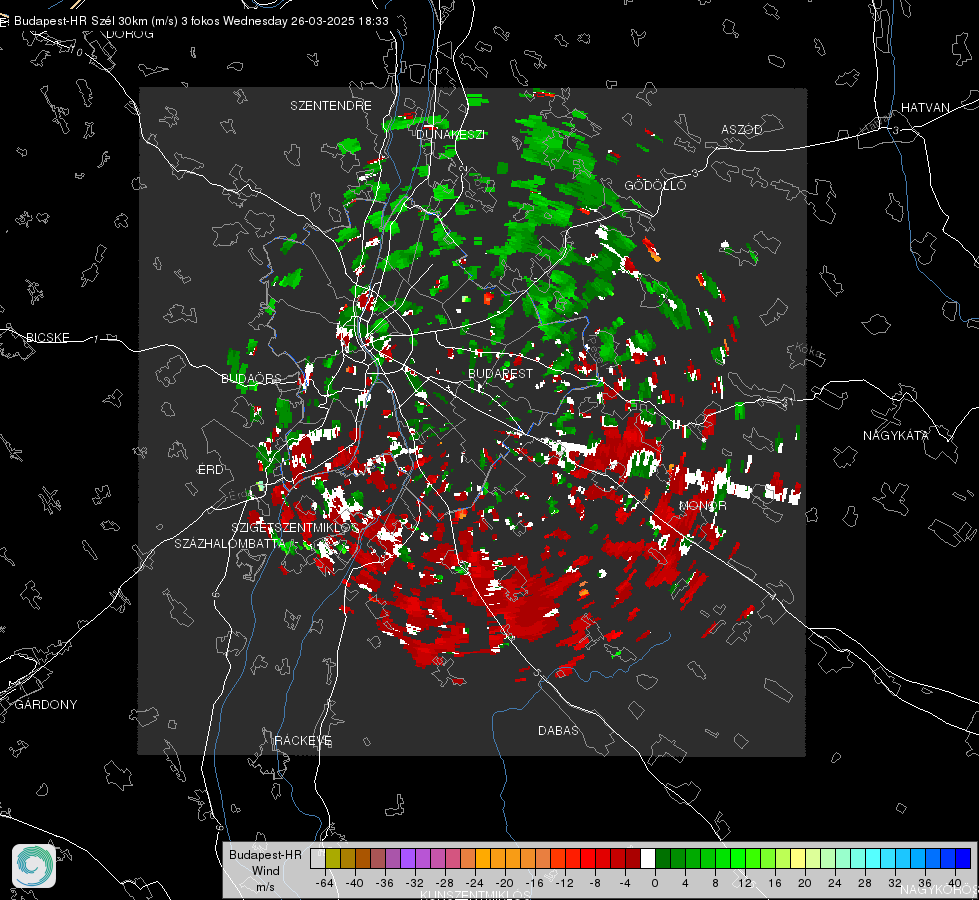Click the 'Budapest-HR Wind m/s' legend caption
Viewport: 979px width, 900px height.
(265, 870)
